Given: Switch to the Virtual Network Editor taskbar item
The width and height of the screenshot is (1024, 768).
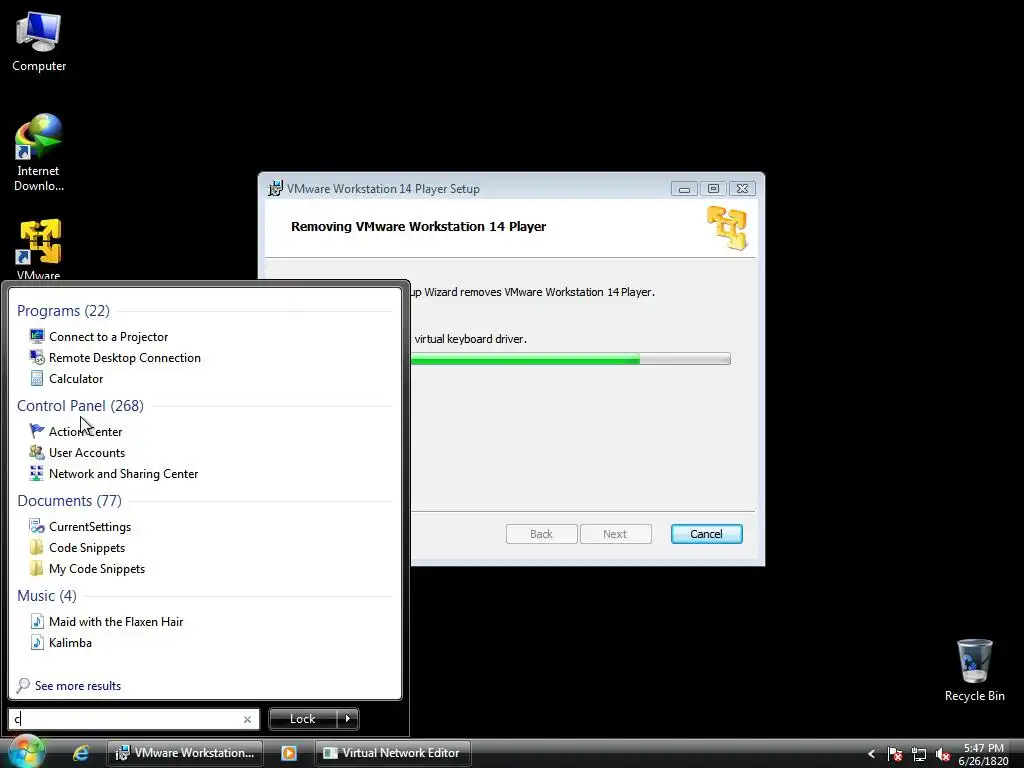Looking at the screenshot, I should click(392, 753).
